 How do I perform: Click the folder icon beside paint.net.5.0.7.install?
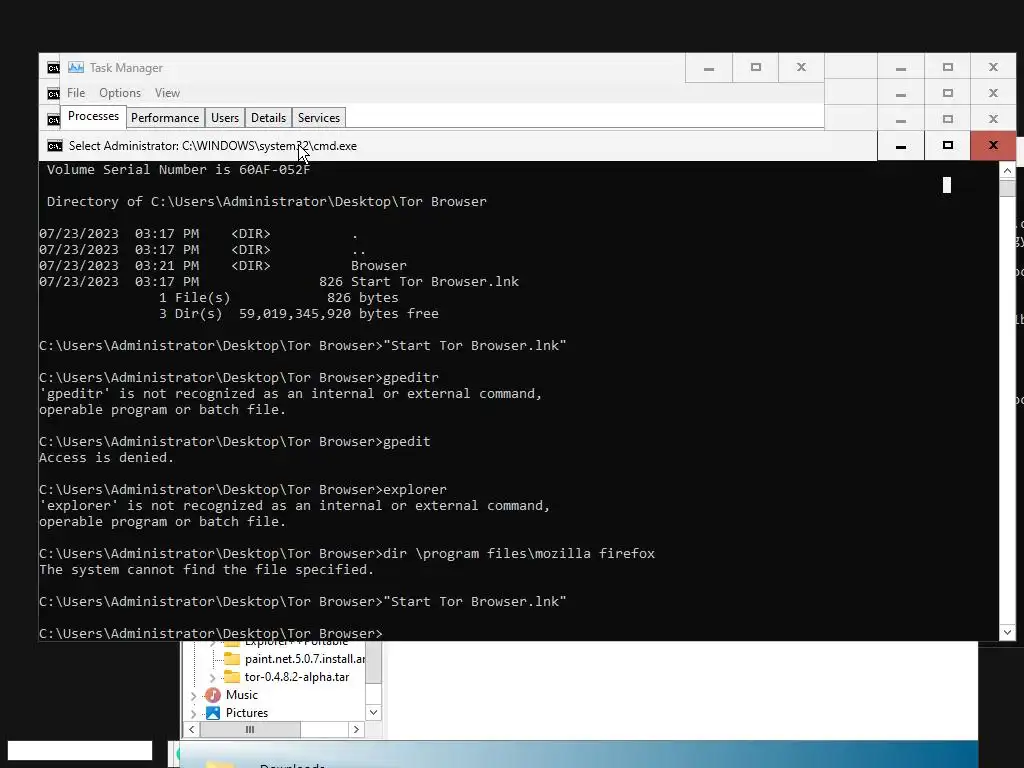point(232,659)
